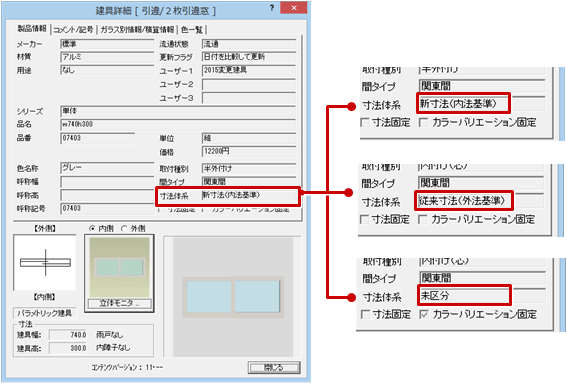The height and width of the screenshot is (384, 567).
Task: Click the plan view thumbnail of window
Action: [x=45, y=263]
